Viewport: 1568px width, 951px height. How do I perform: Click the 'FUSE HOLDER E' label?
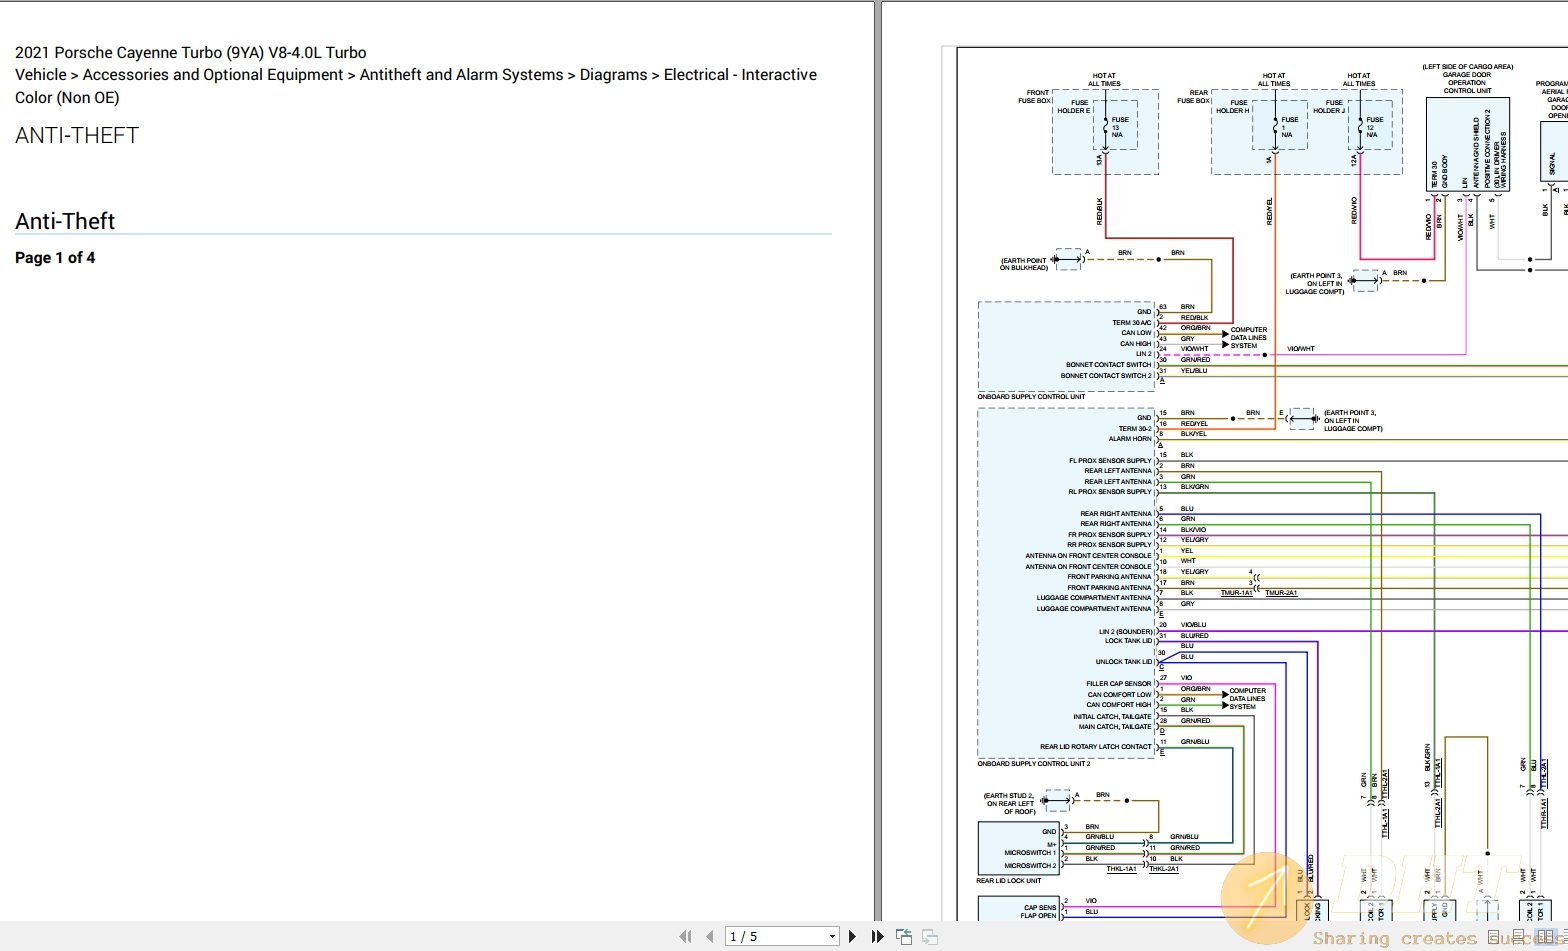[x=1075, y=106]
